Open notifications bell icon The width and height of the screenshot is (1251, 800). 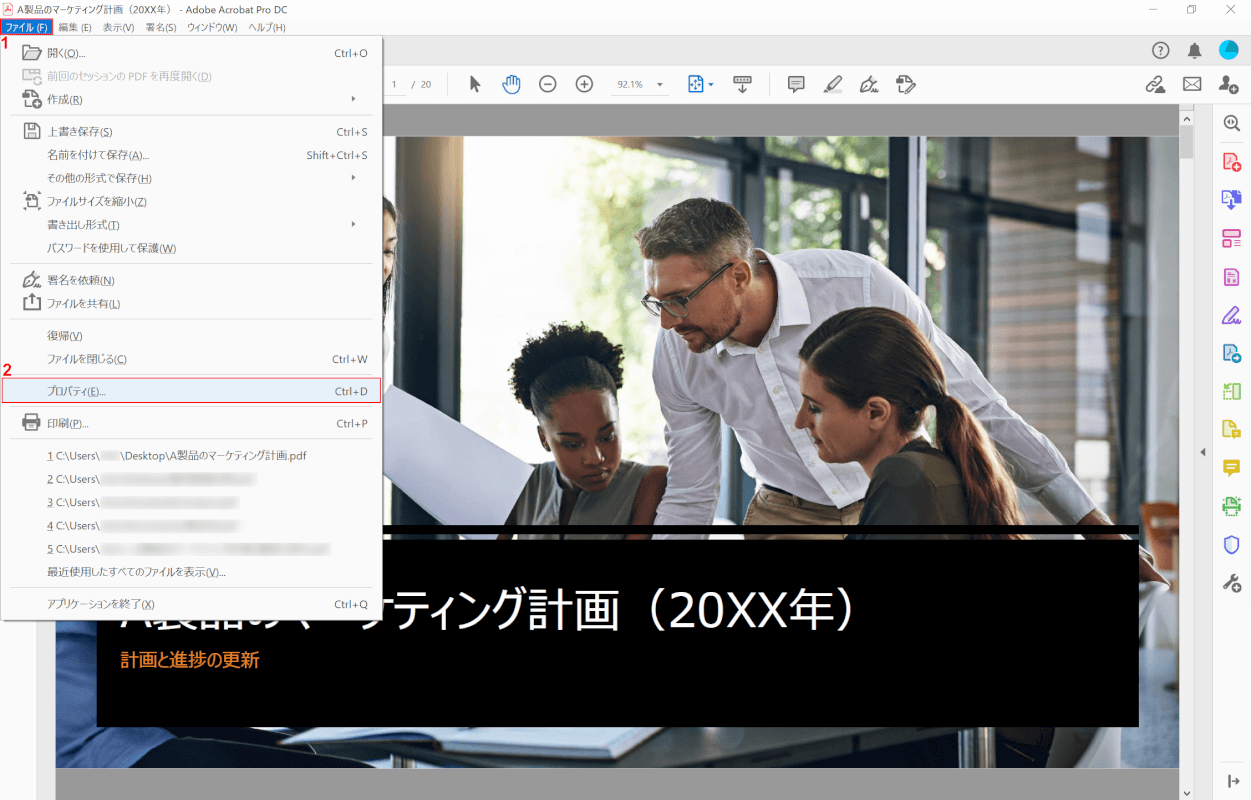click(1194, 50)
